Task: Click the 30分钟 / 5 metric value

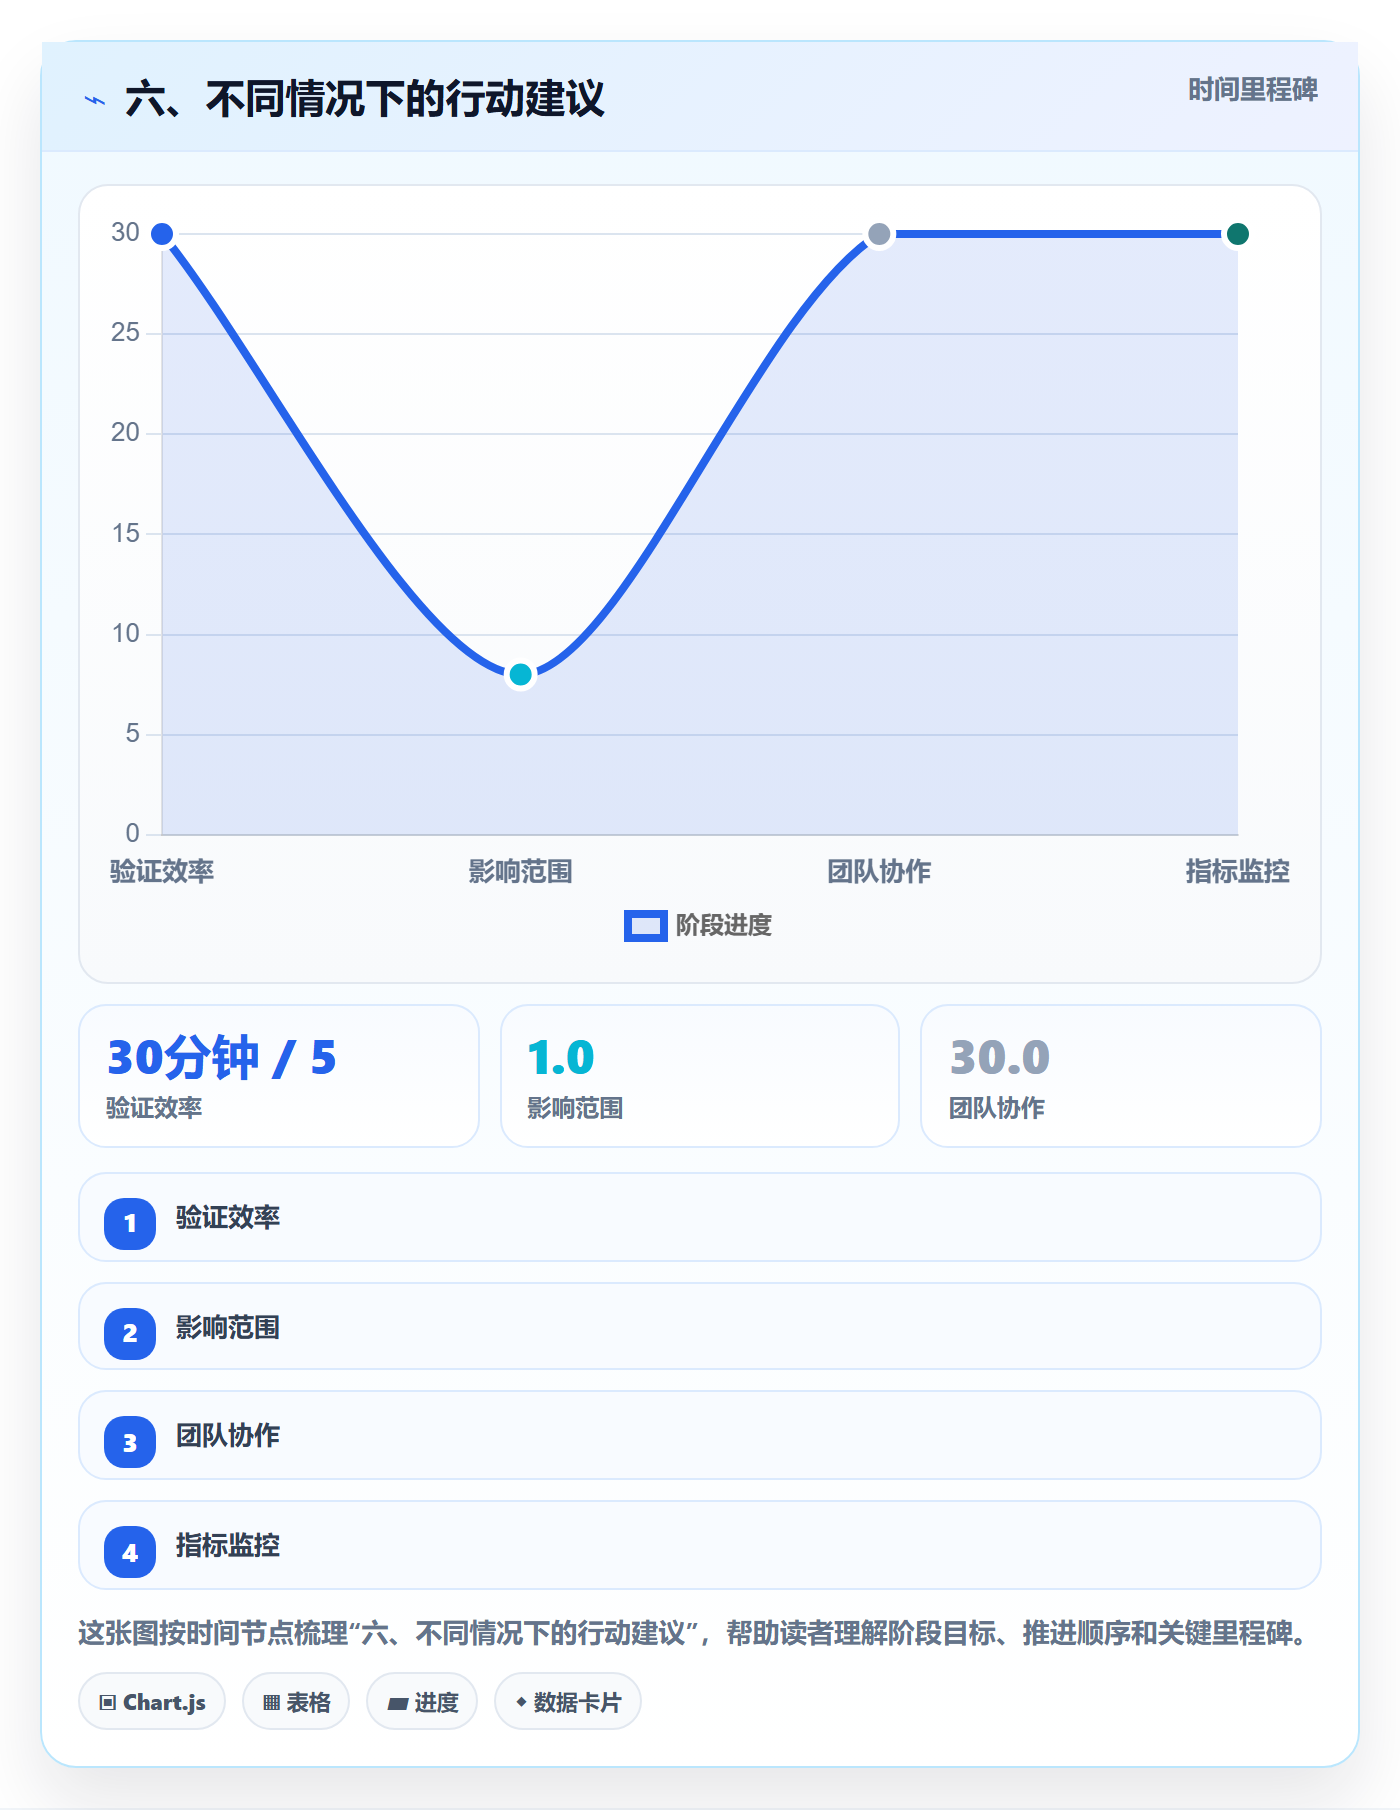Action: pyautogui.click(x=222, y=1057)
